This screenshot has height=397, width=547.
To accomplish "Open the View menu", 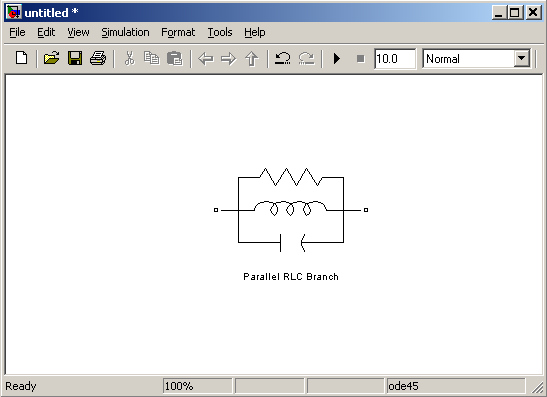I will pos(78,32).
